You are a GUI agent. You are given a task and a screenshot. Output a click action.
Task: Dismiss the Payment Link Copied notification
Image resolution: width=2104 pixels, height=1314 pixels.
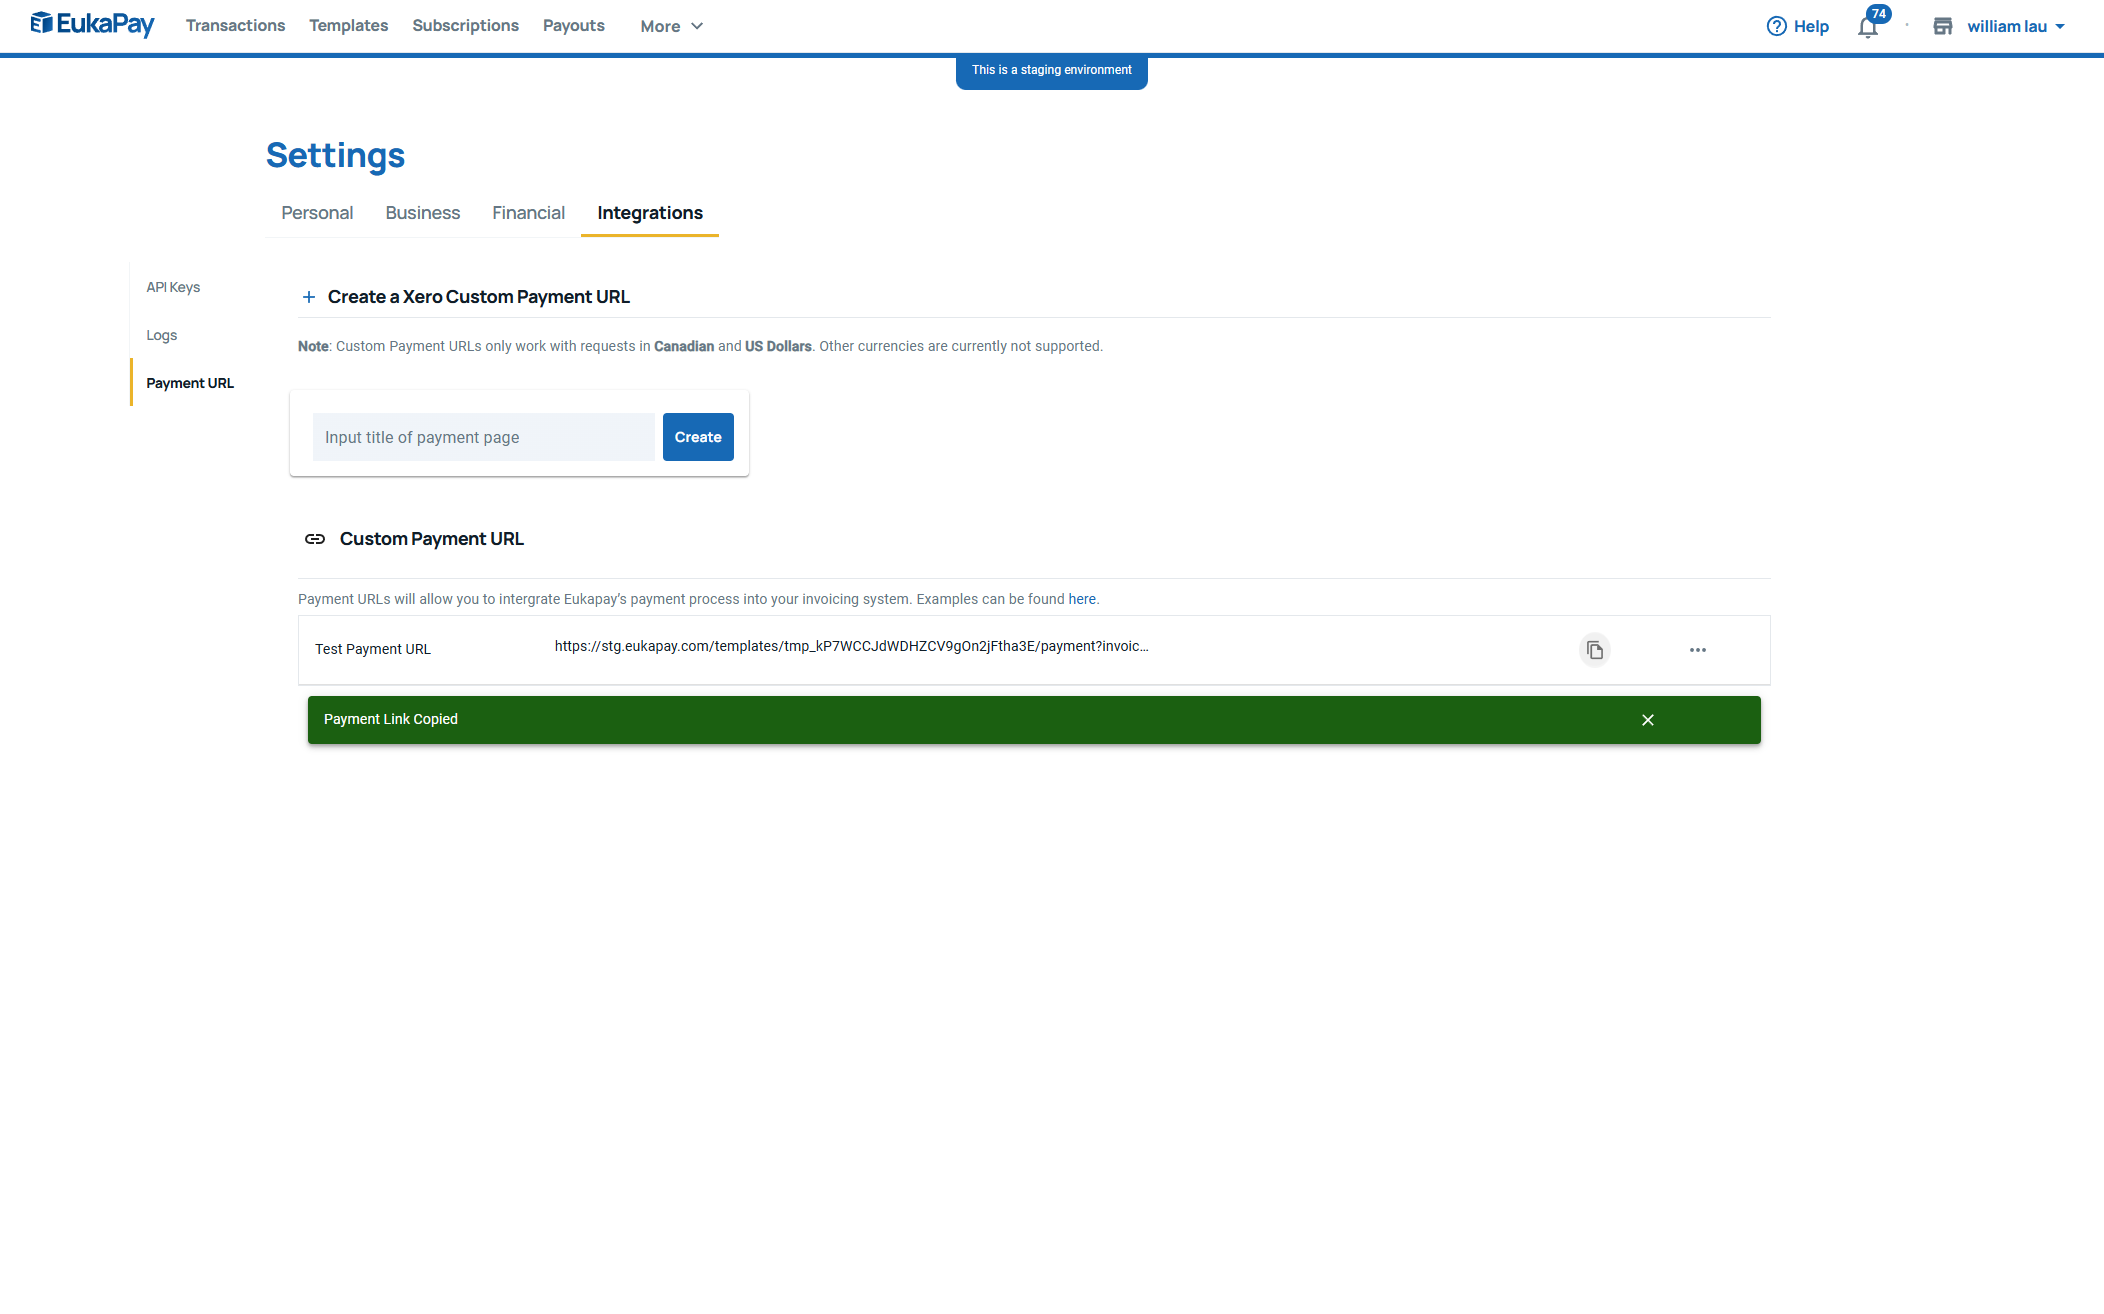coord(1648,720)
